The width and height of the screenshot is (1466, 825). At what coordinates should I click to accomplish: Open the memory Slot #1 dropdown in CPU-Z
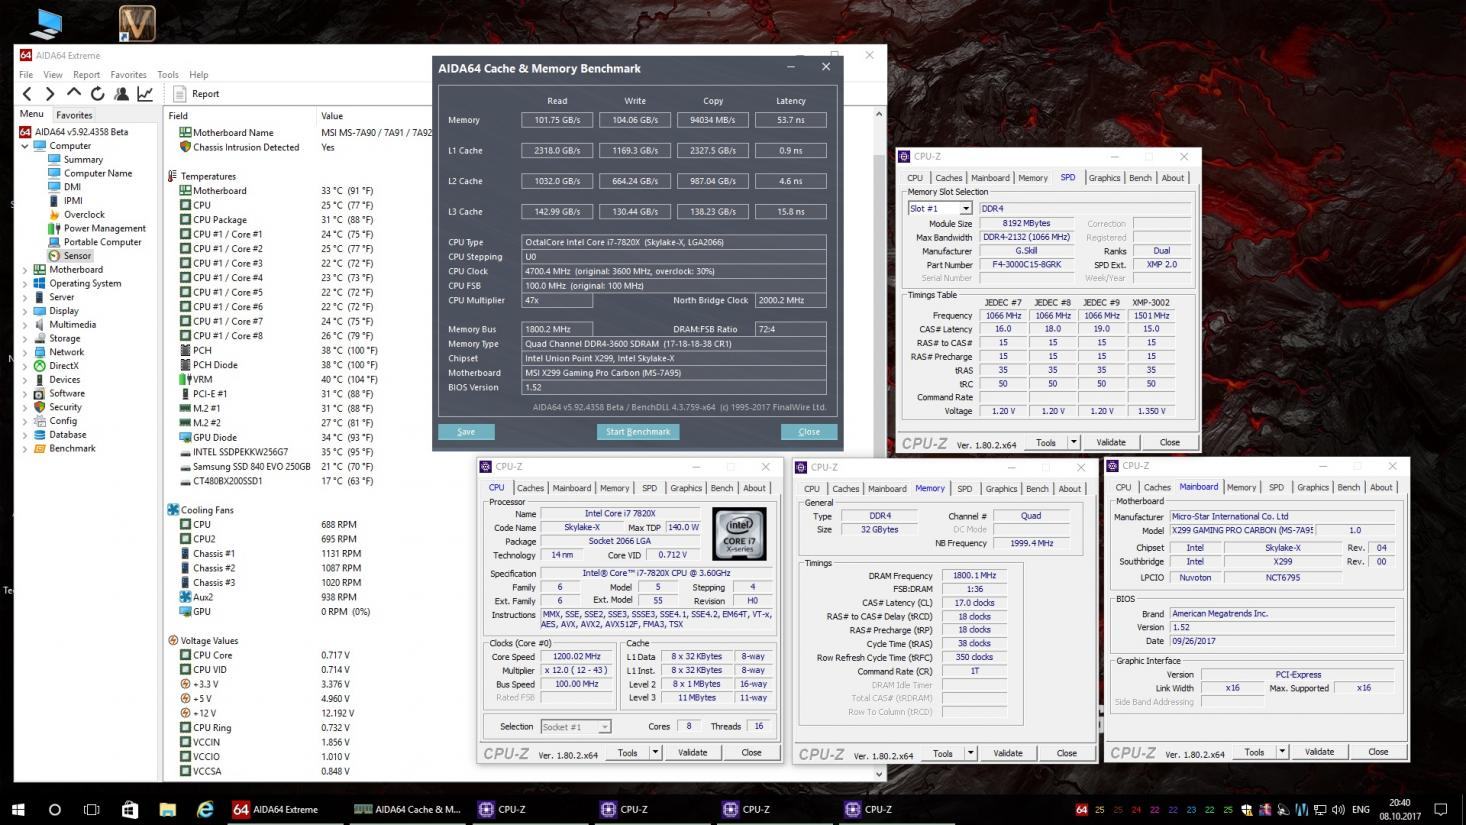click(x=966, y=209)
